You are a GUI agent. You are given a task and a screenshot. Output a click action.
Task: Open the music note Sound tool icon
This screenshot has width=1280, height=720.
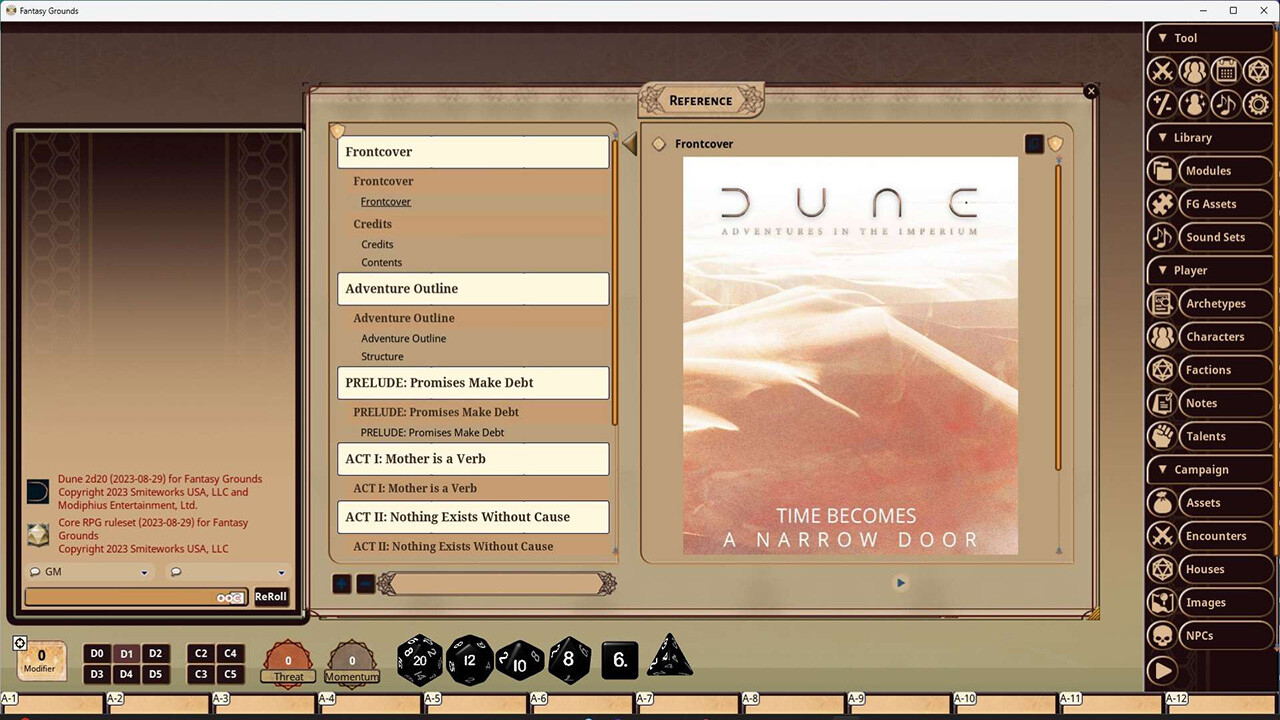1226,103
